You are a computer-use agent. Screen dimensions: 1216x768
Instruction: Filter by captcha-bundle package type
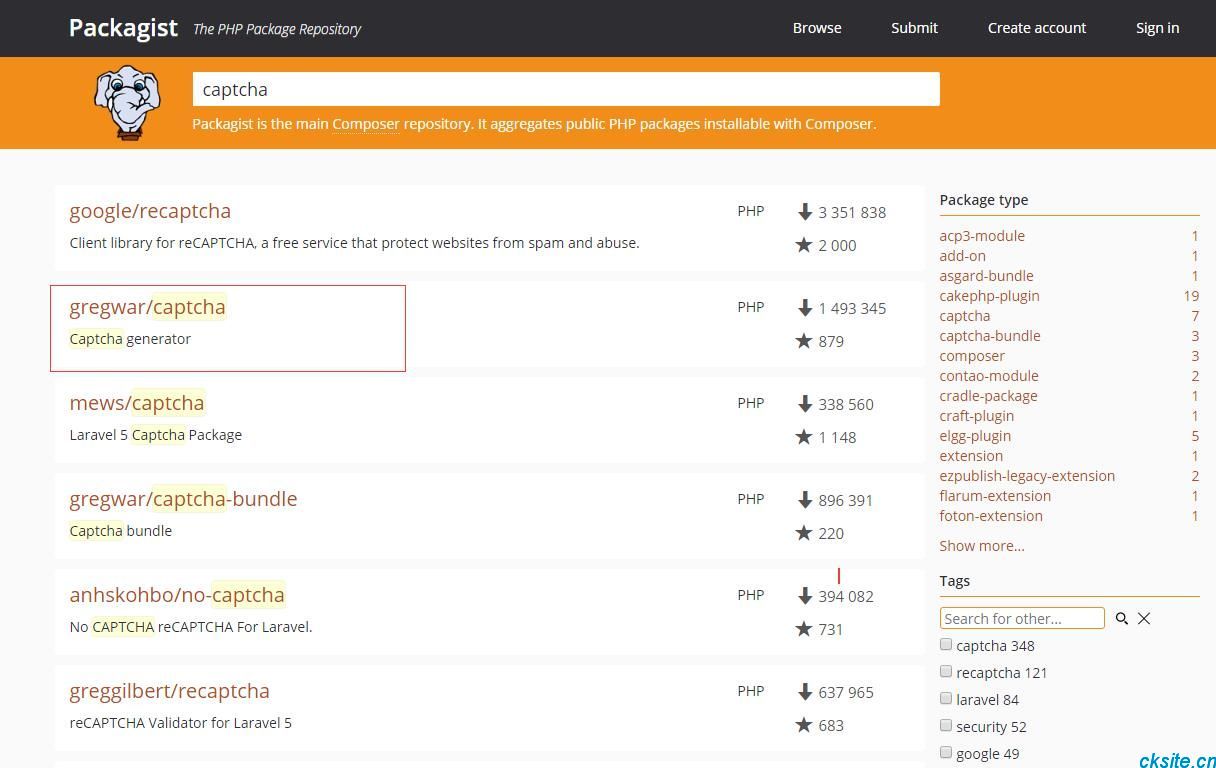990,336
